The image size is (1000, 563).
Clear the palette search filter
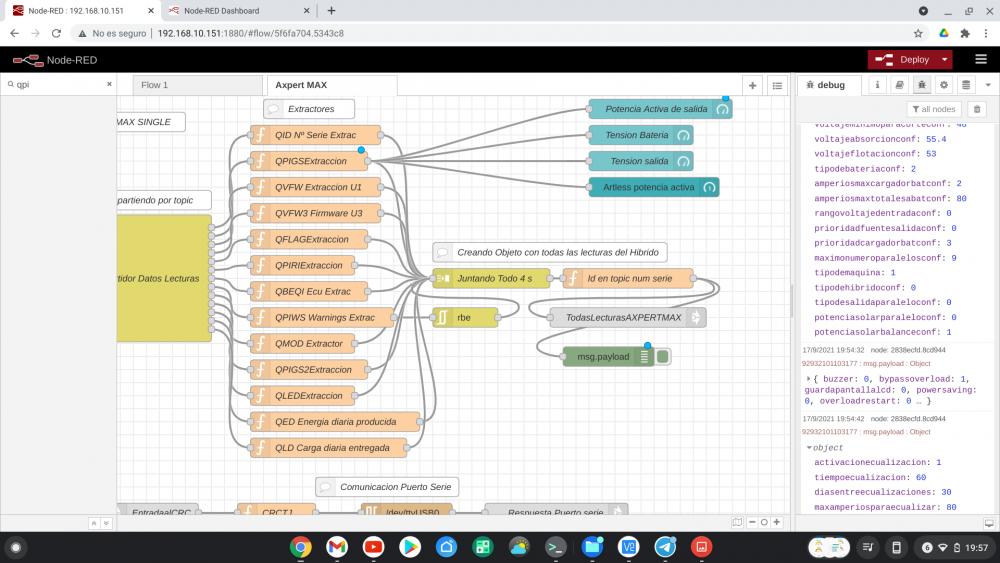pos(109,84)
